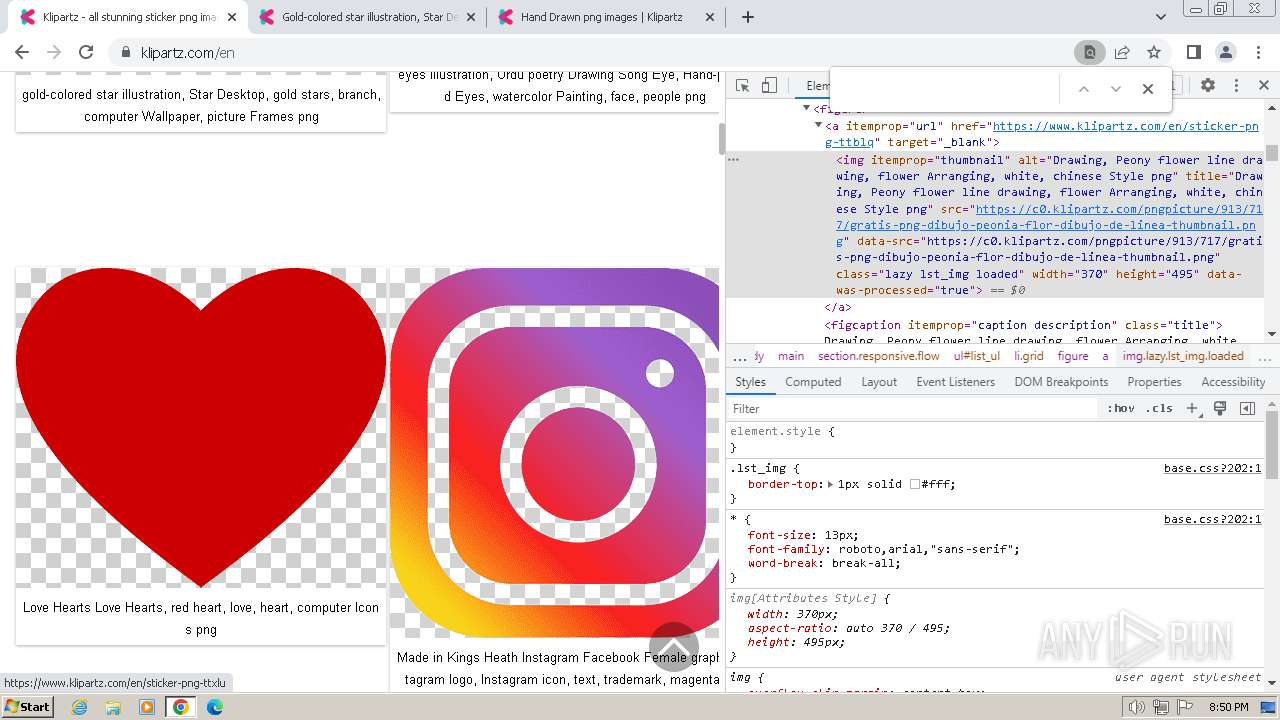
Task: Open DevTools customize menu
Action: point(1236,86)
